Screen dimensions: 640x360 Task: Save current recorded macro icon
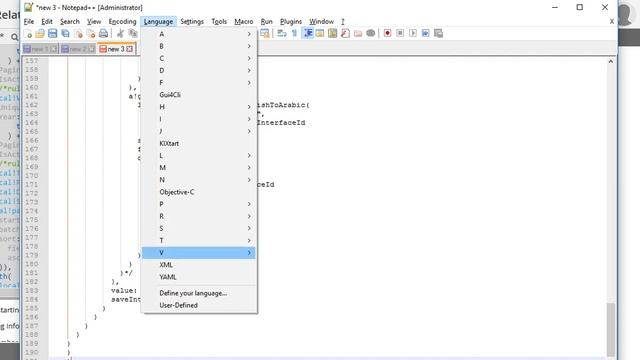point(438,33)
